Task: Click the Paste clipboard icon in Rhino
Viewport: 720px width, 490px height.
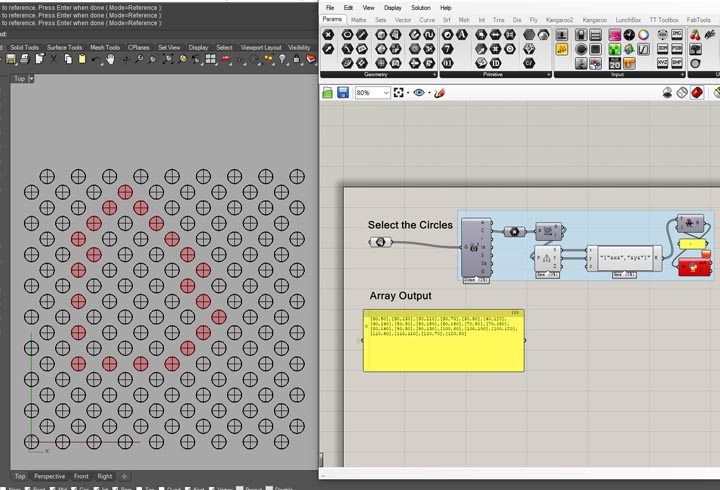Action: click(x=82, y=59)
